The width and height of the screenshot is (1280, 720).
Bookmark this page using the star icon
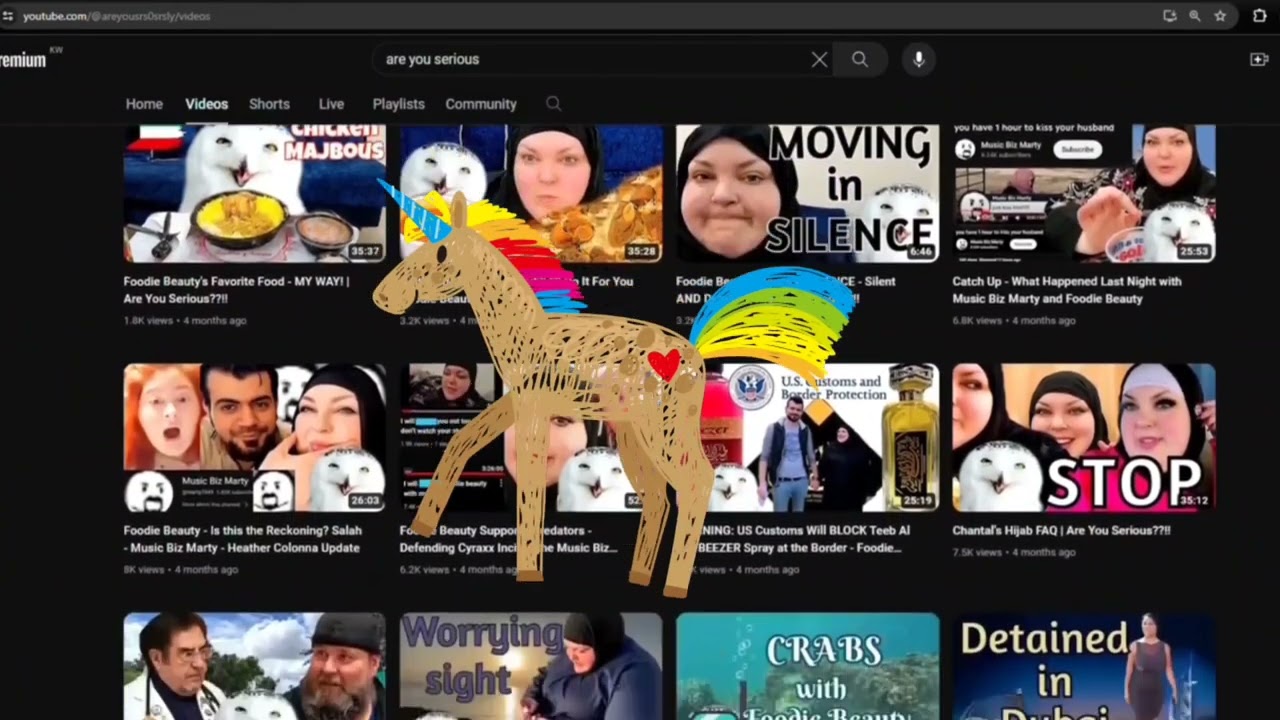(1220, 16)
